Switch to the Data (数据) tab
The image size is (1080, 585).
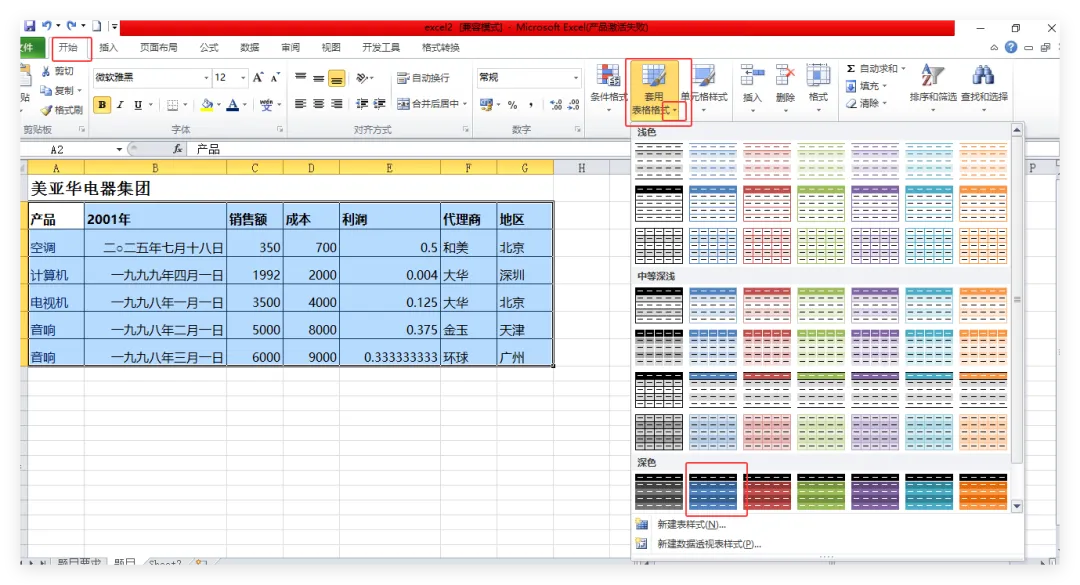click(x=249, y=48)
